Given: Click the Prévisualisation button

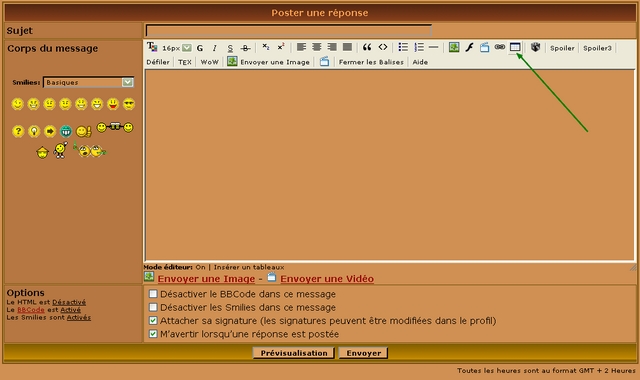Looking at the screenshot, I should 294,353.
